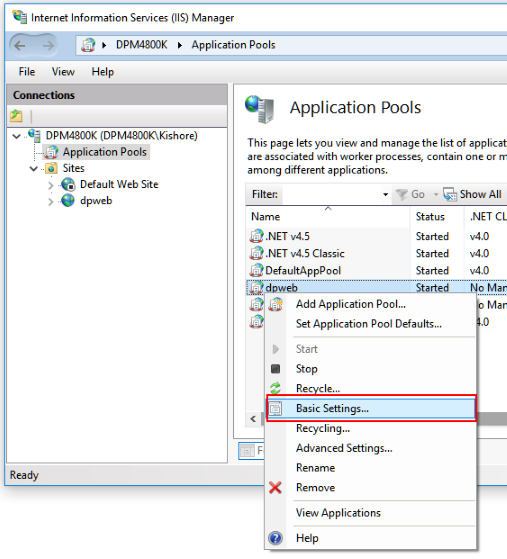Click the back navigation arrow
The width and height of the screenshot is (507, 559).
pyautogui.click(x=20, y=45)
